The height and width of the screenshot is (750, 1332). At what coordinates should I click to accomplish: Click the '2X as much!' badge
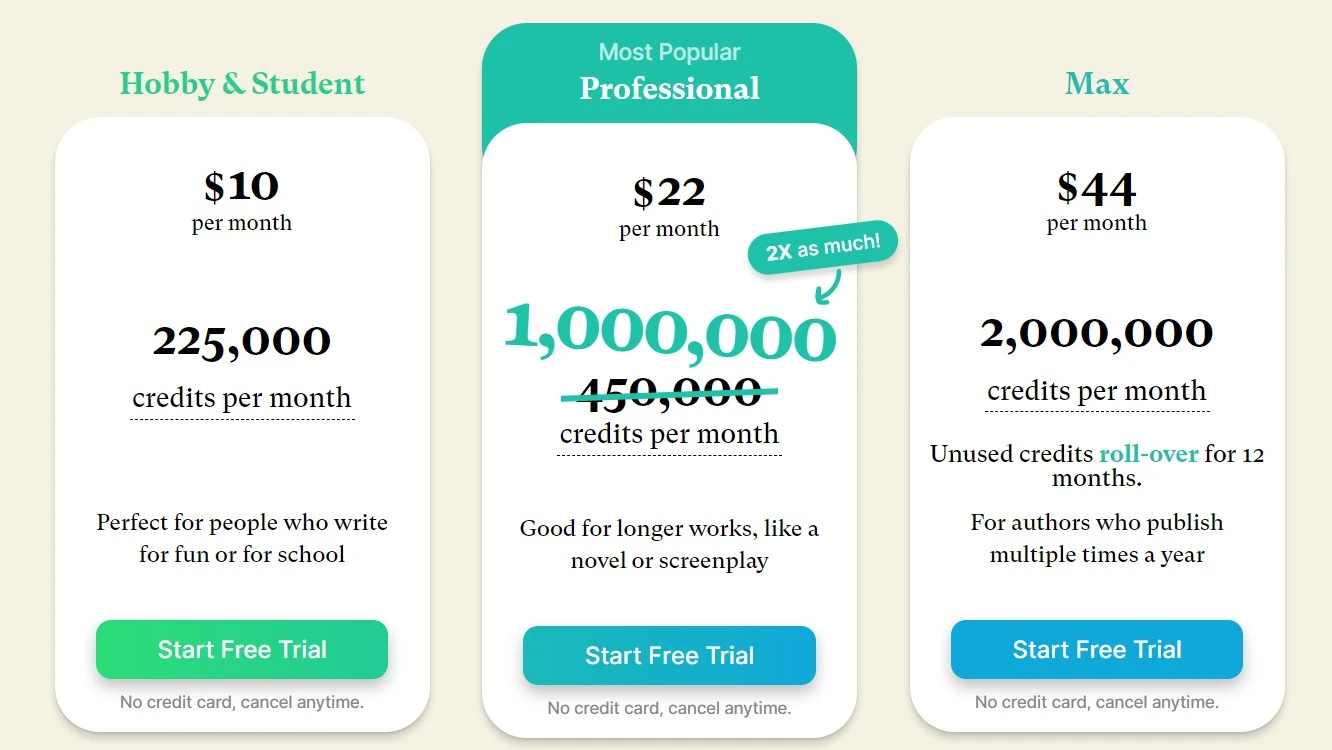823,246
